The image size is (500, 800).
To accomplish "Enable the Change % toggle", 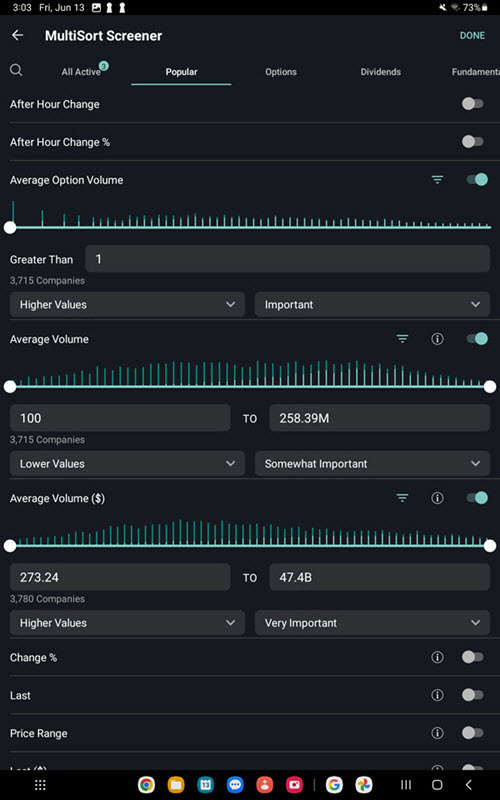I will [472, 657].
